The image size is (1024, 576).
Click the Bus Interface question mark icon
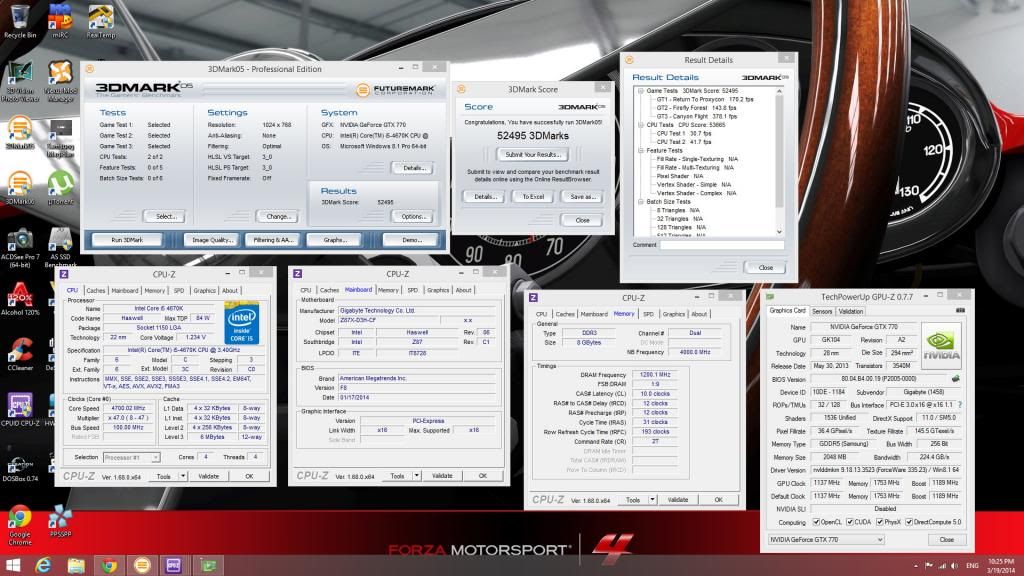click(959, 405)
